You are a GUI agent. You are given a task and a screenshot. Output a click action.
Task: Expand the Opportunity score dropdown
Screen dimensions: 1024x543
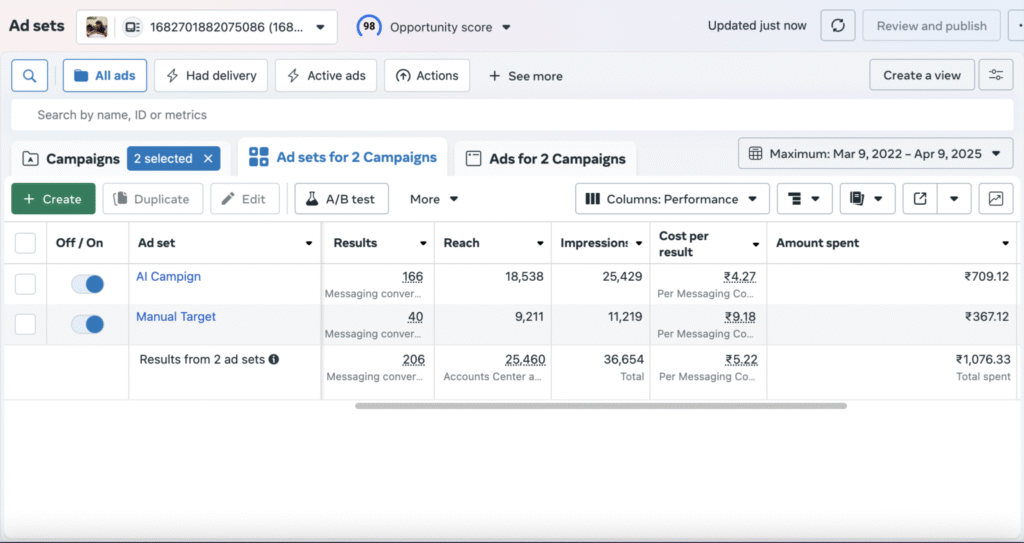435,27
